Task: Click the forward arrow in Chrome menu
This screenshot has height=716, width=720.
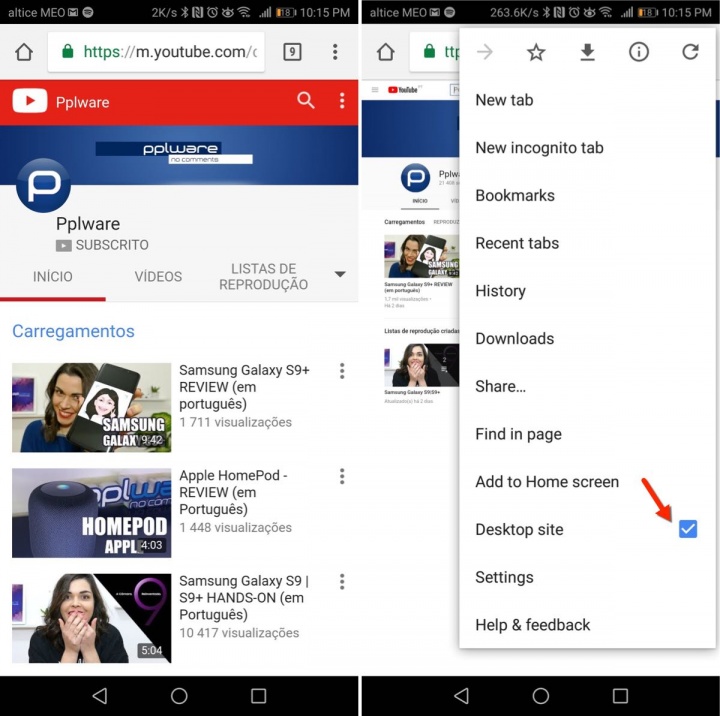Action: point(484,52)
